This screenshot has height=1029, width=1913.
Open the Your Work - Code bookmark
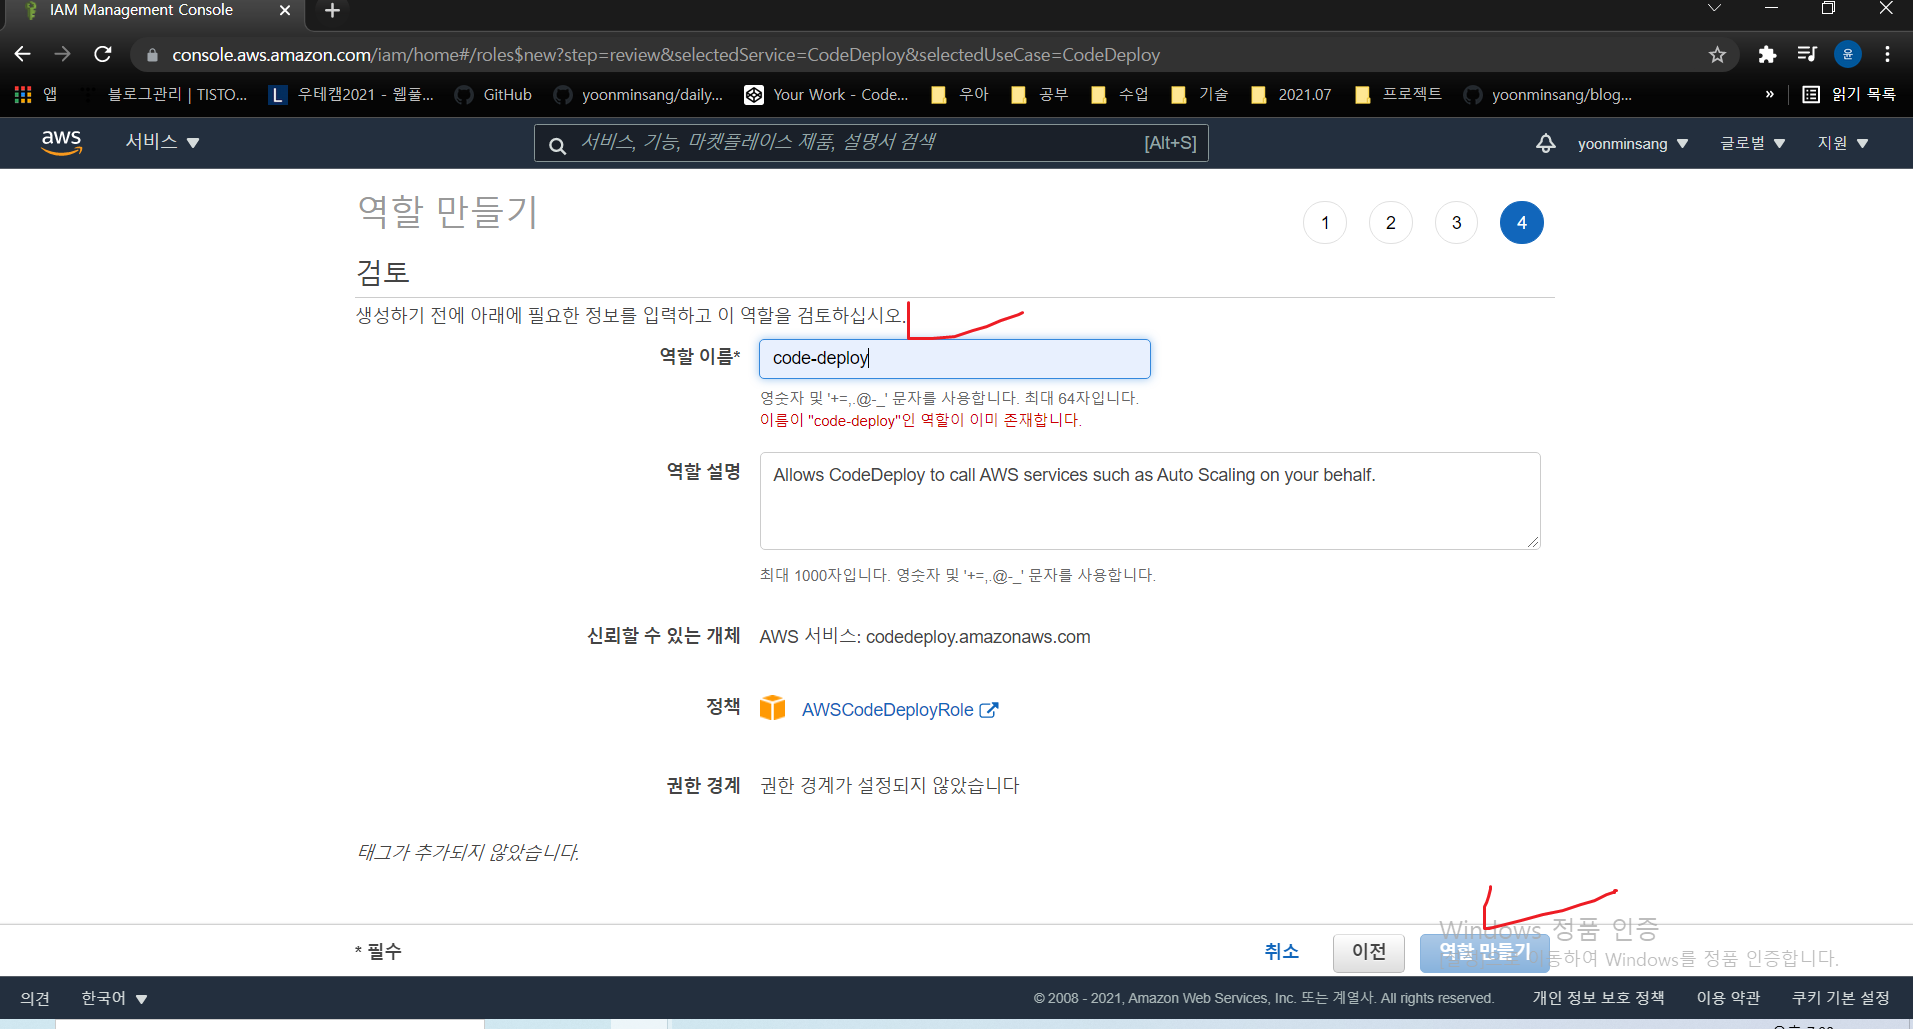827,94
